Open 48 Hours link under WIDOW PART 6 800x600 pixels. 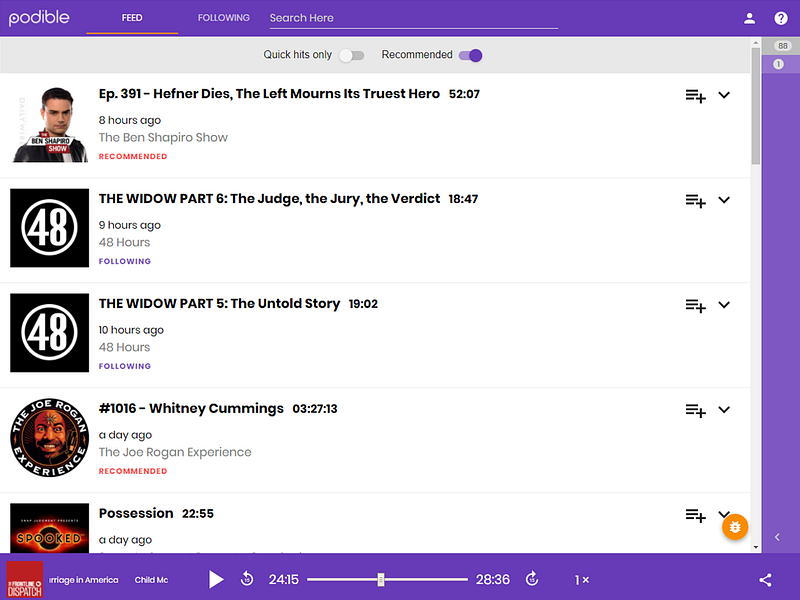124,242
